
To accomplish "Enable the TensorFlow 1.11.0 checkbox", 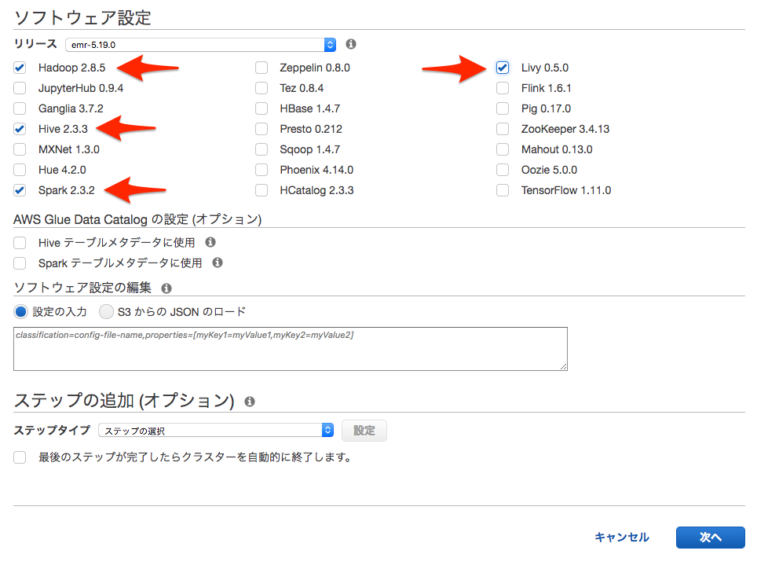I will pos(503,190).
